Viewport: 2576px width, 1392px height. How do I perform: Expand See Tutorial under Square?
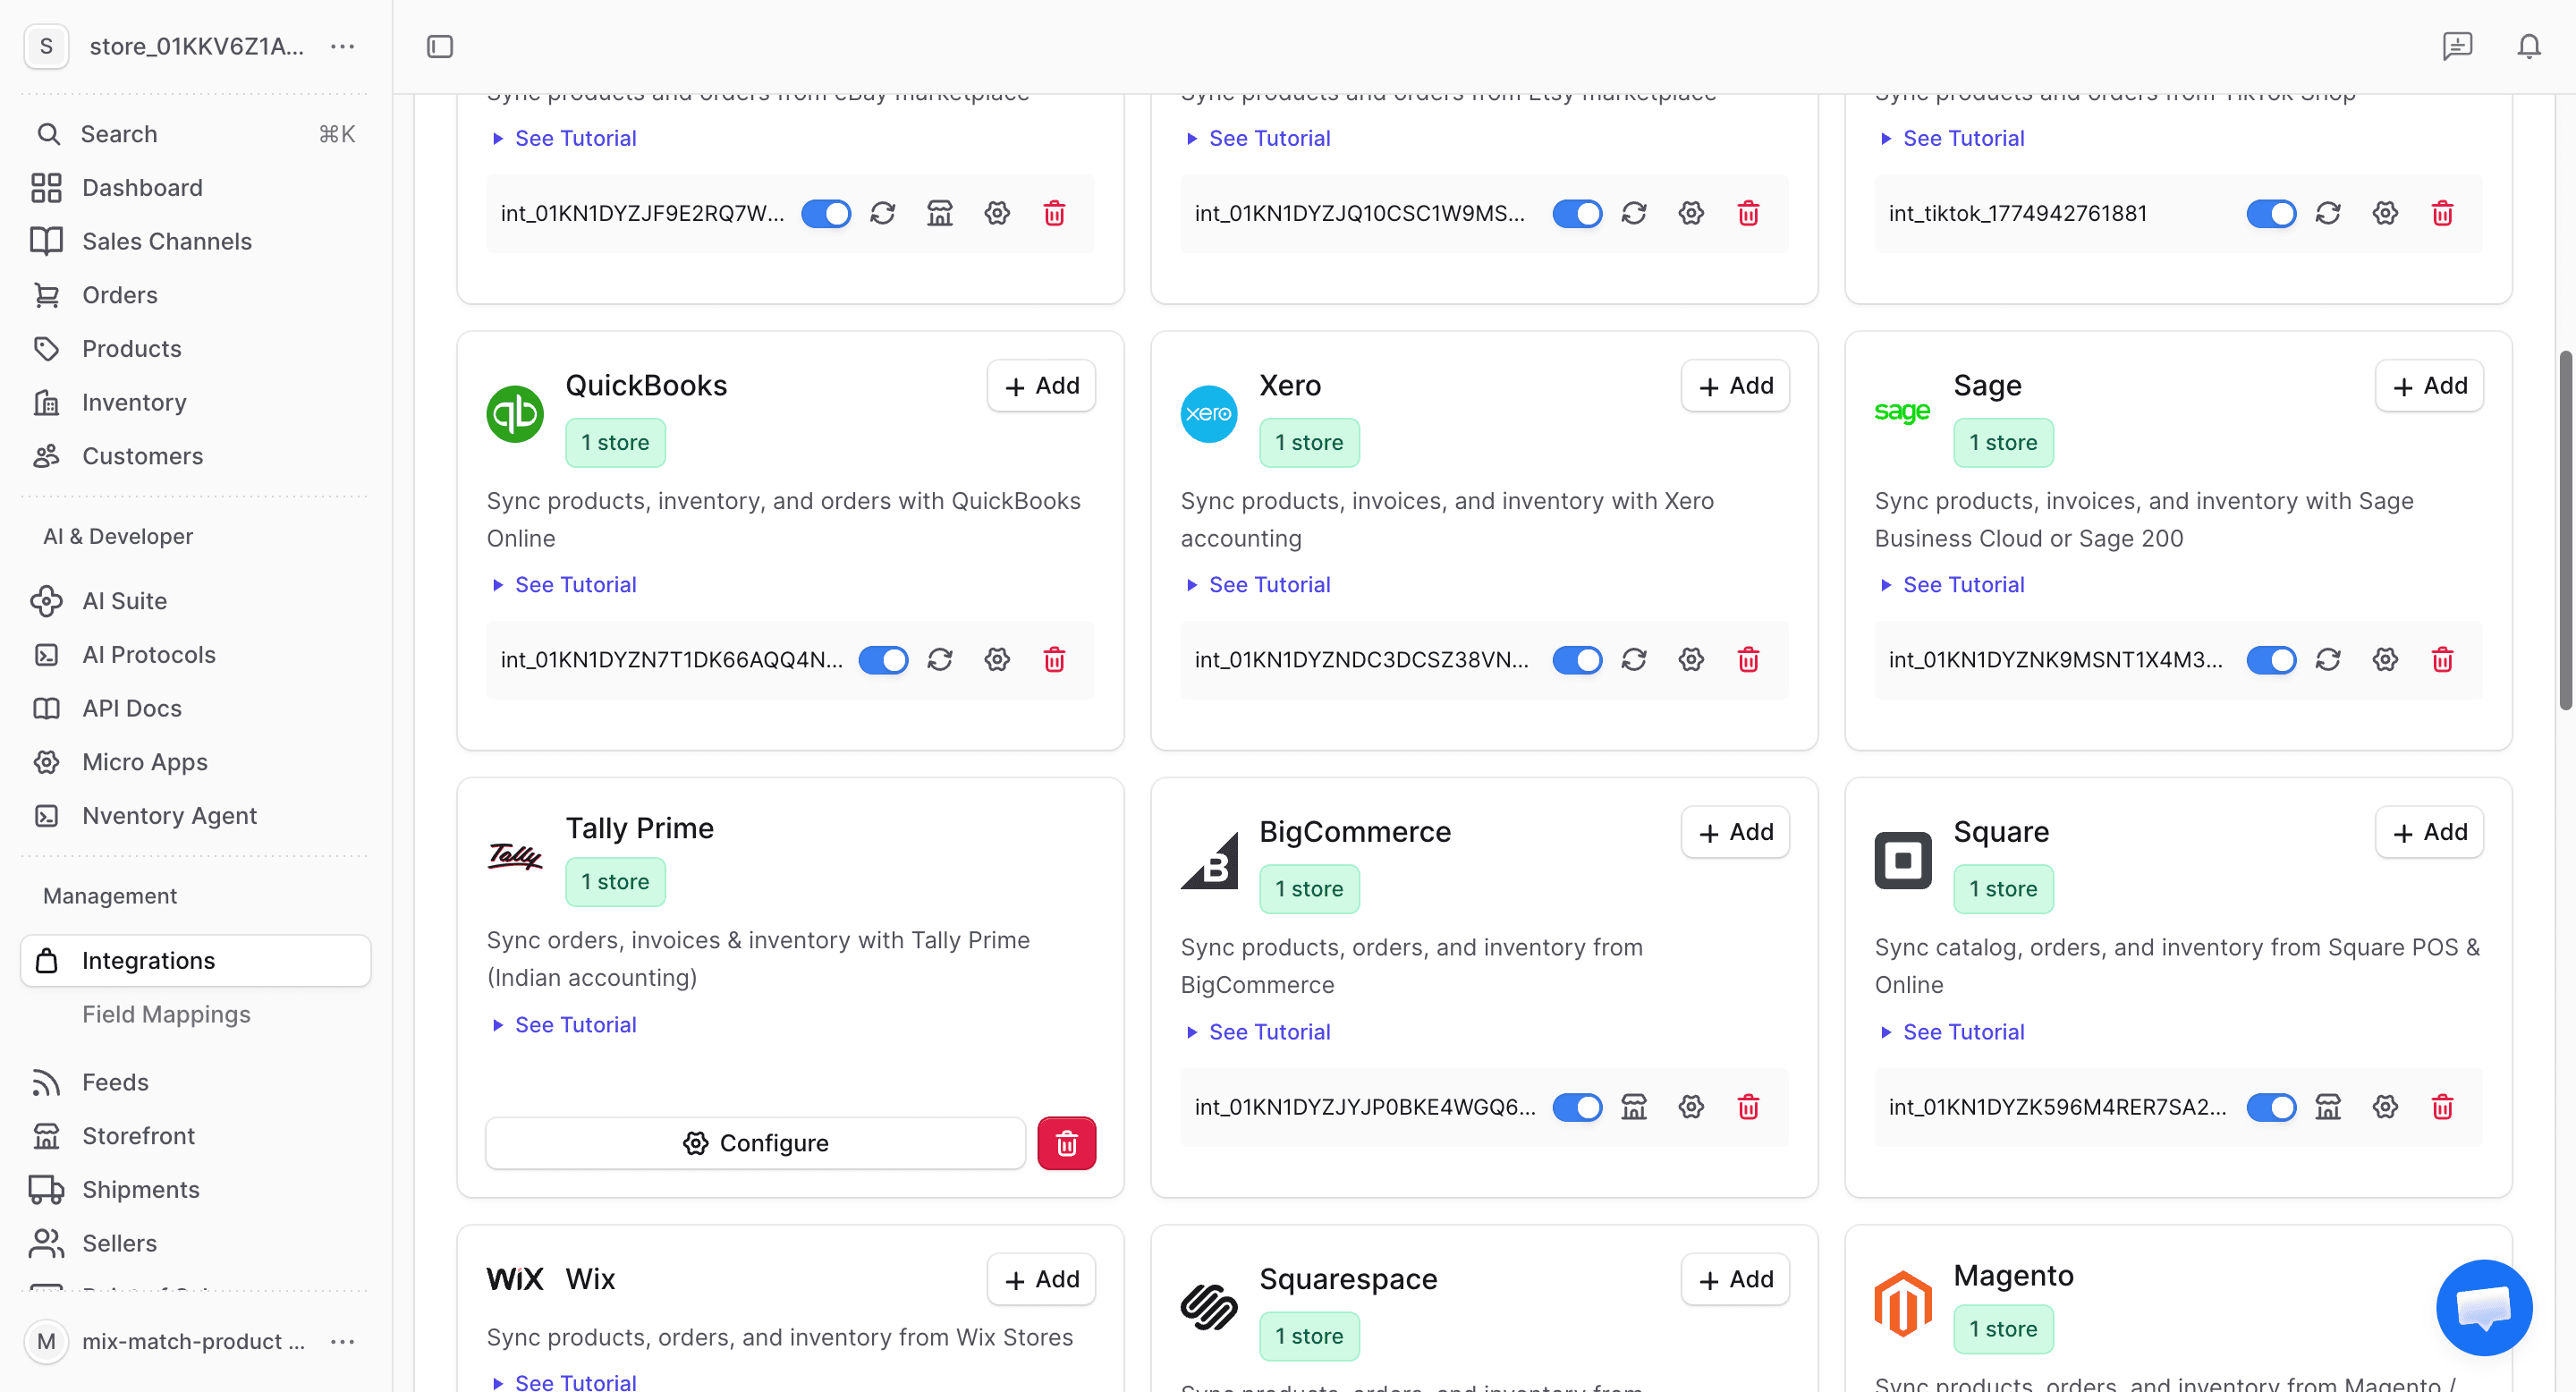[1953, 1032]
